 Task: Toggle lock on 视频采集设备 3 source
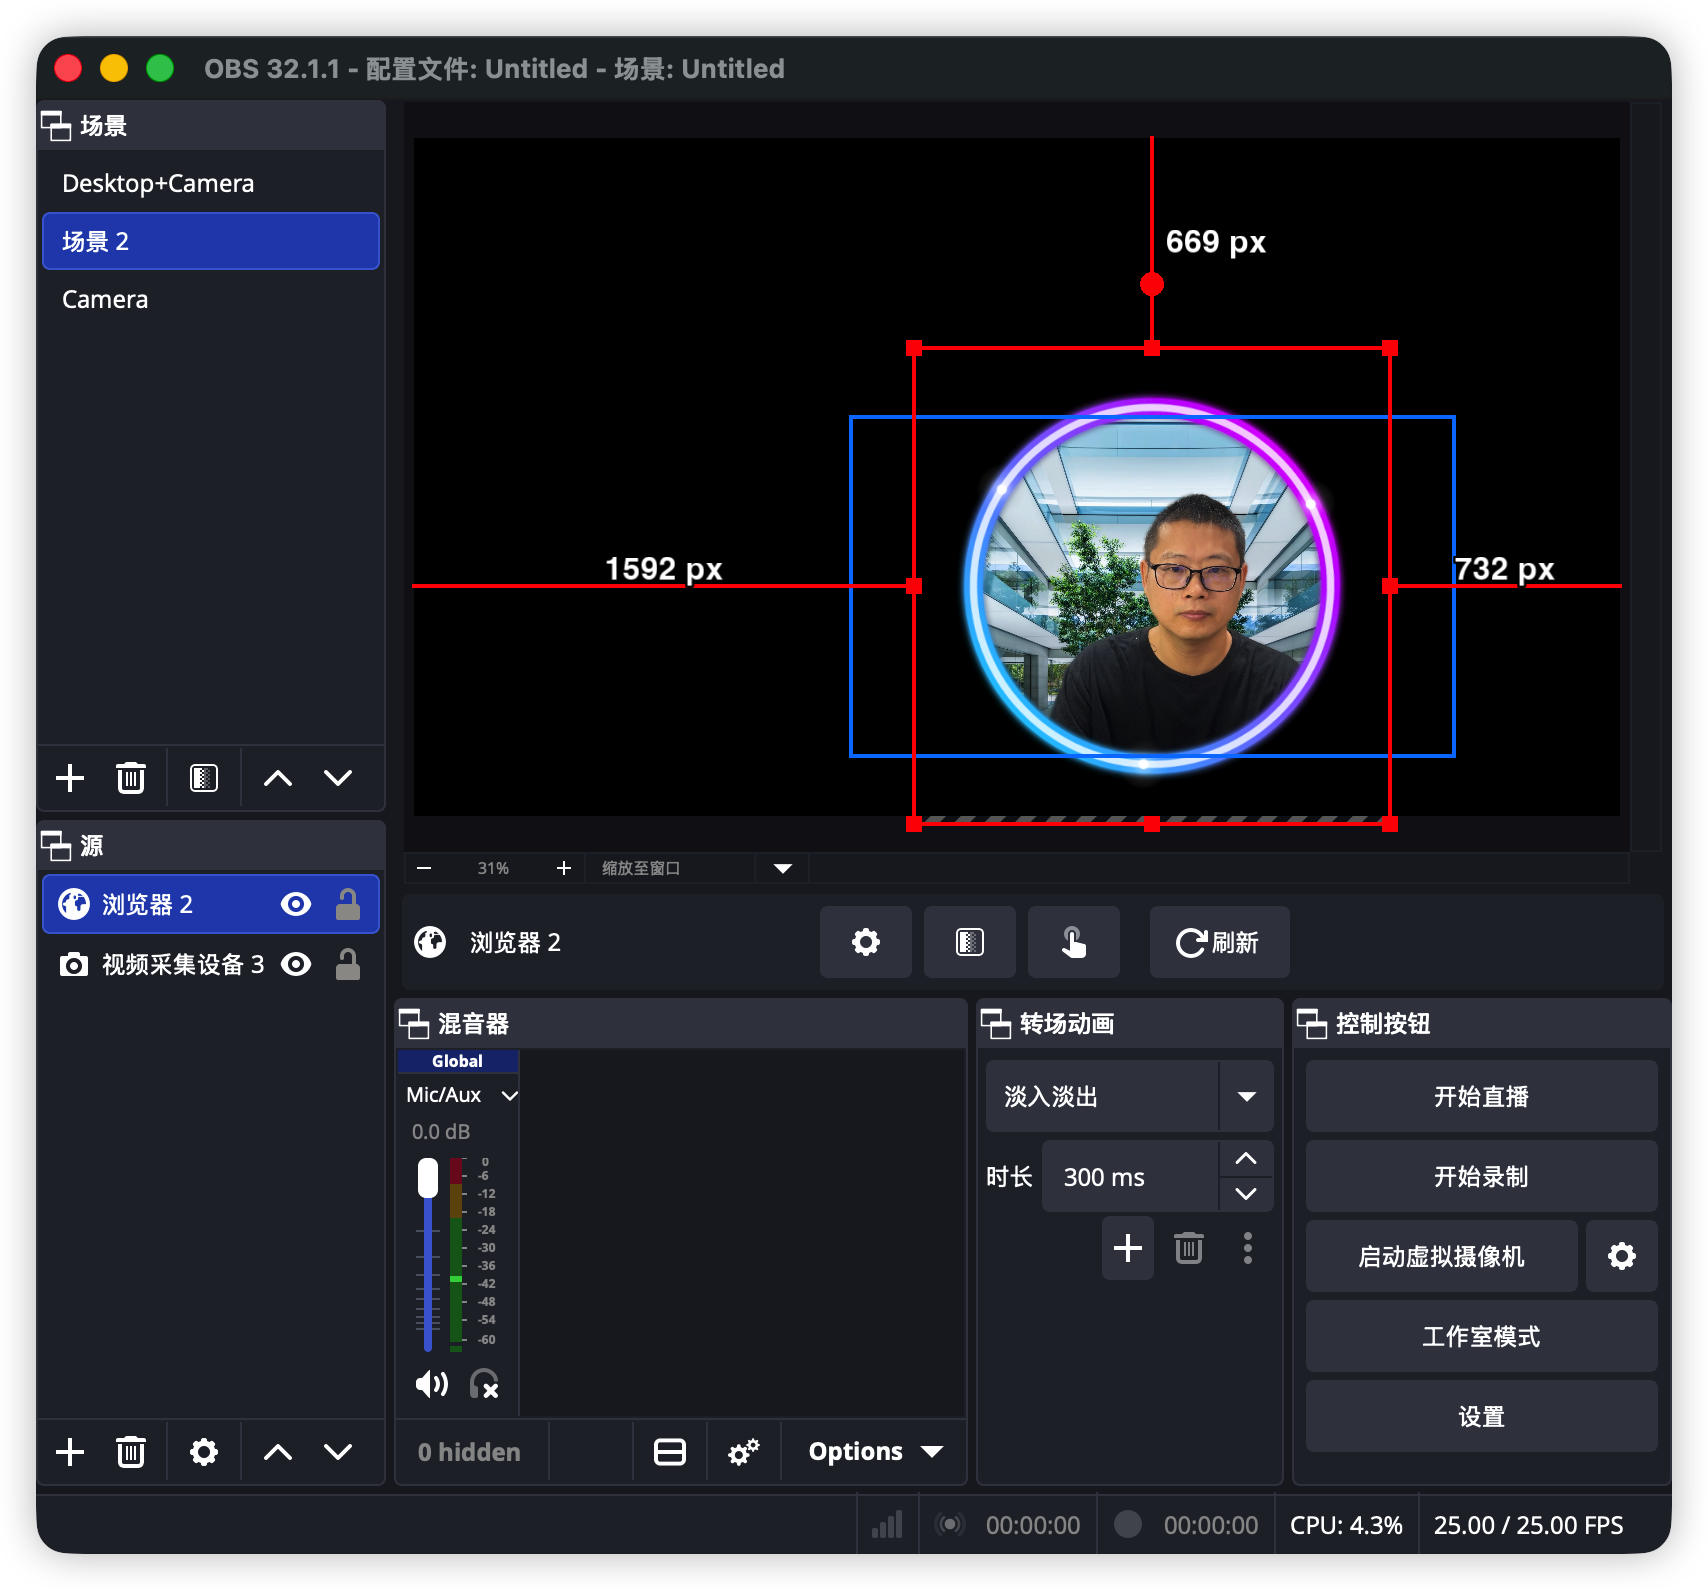(x=348, y=964)
